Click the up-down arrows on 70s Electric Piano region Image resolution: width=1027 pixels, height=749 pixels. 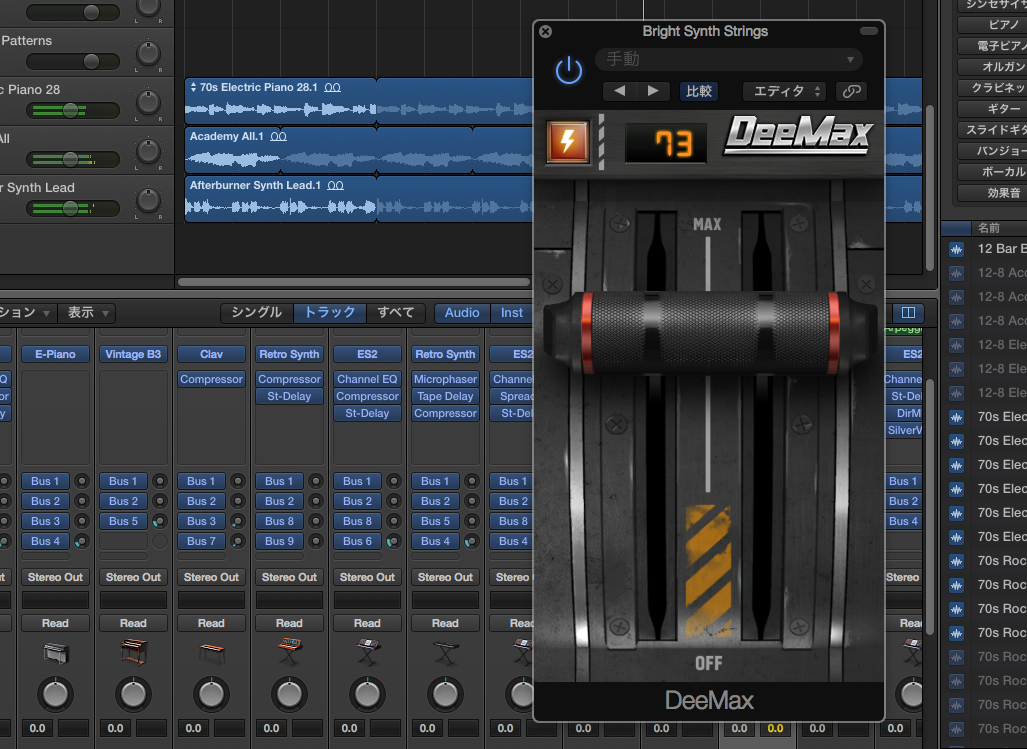pos(193,87)
